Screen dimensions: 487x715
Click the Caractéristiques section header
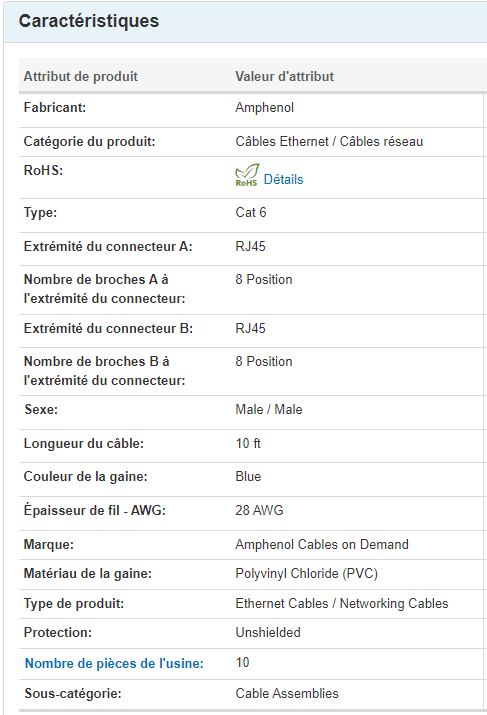pos(89,21)
